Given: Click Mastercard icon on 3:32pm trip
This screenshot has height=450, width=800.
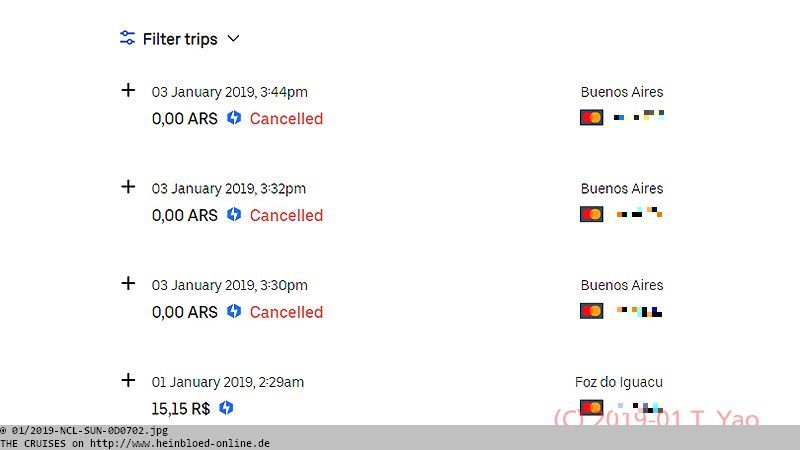Looking at the screenshot, I should (591, 214).
